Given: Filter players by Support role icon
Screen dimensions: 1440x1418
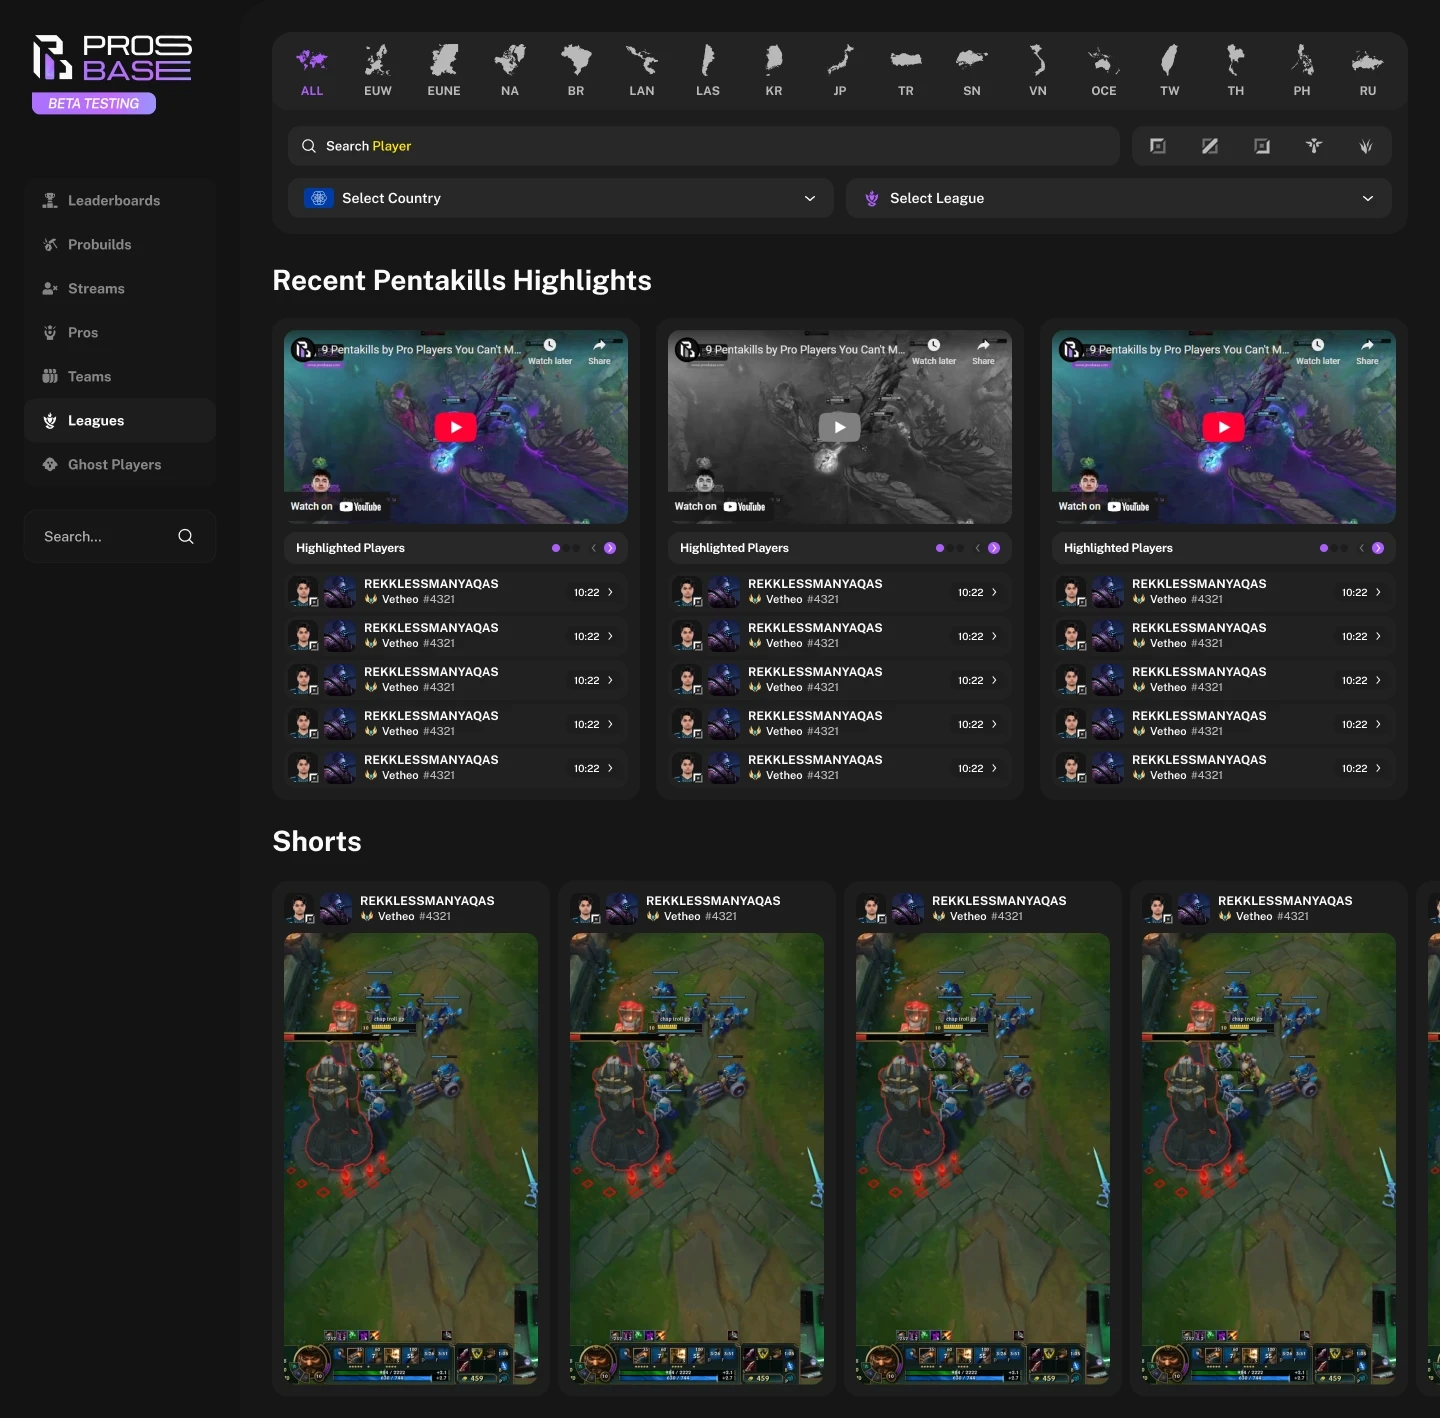Looking at the screenshot, I should point(1314,146).
